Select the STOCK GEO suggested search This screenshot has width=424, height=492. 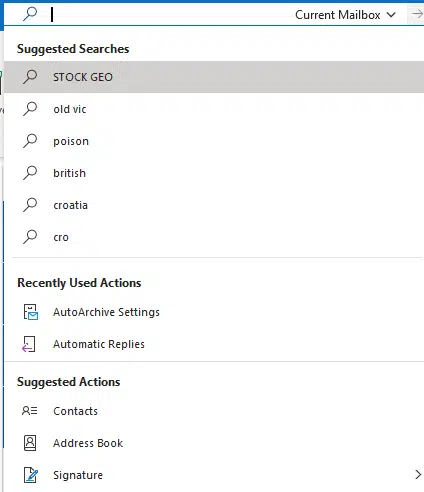click(x=214, y=77)
